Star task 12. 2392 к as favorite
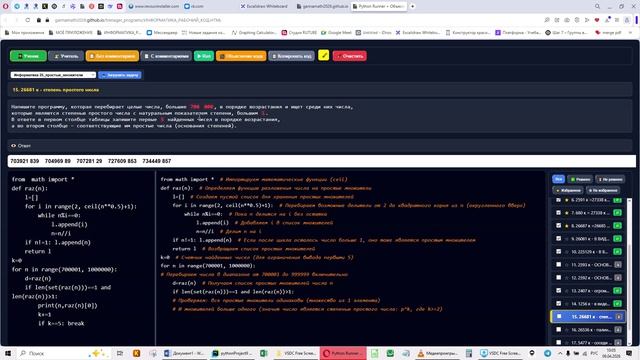640x360 pixels. [x=567, y=278]
